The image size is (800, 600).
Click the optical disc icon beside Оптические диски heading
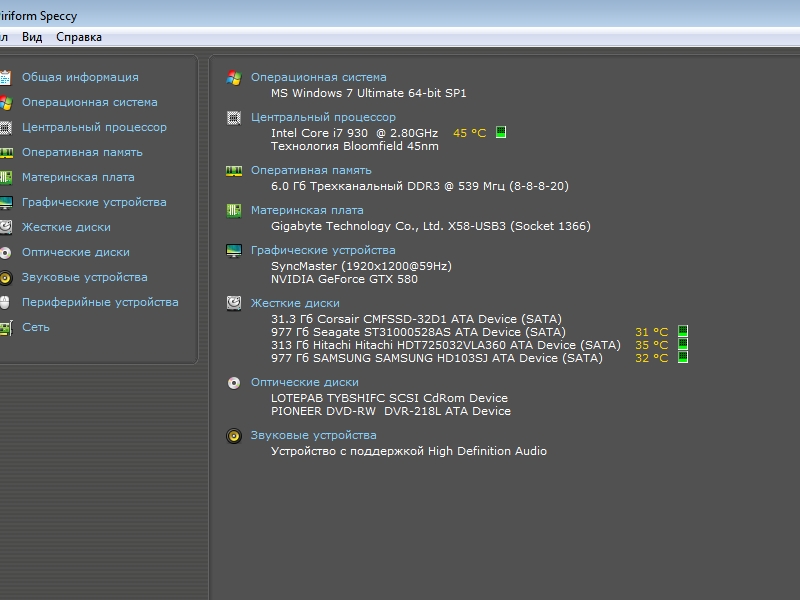click(234, 382)
